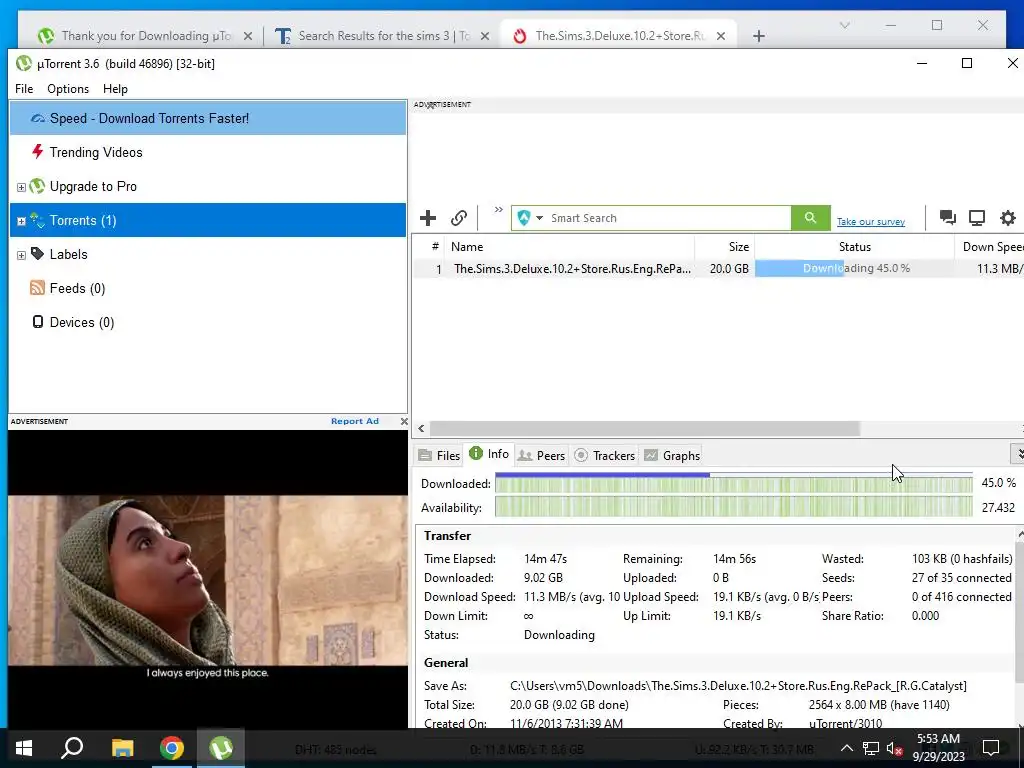Click the Downloaded pieces bar
1024x768 pixels.
click(x=733, y=484)
